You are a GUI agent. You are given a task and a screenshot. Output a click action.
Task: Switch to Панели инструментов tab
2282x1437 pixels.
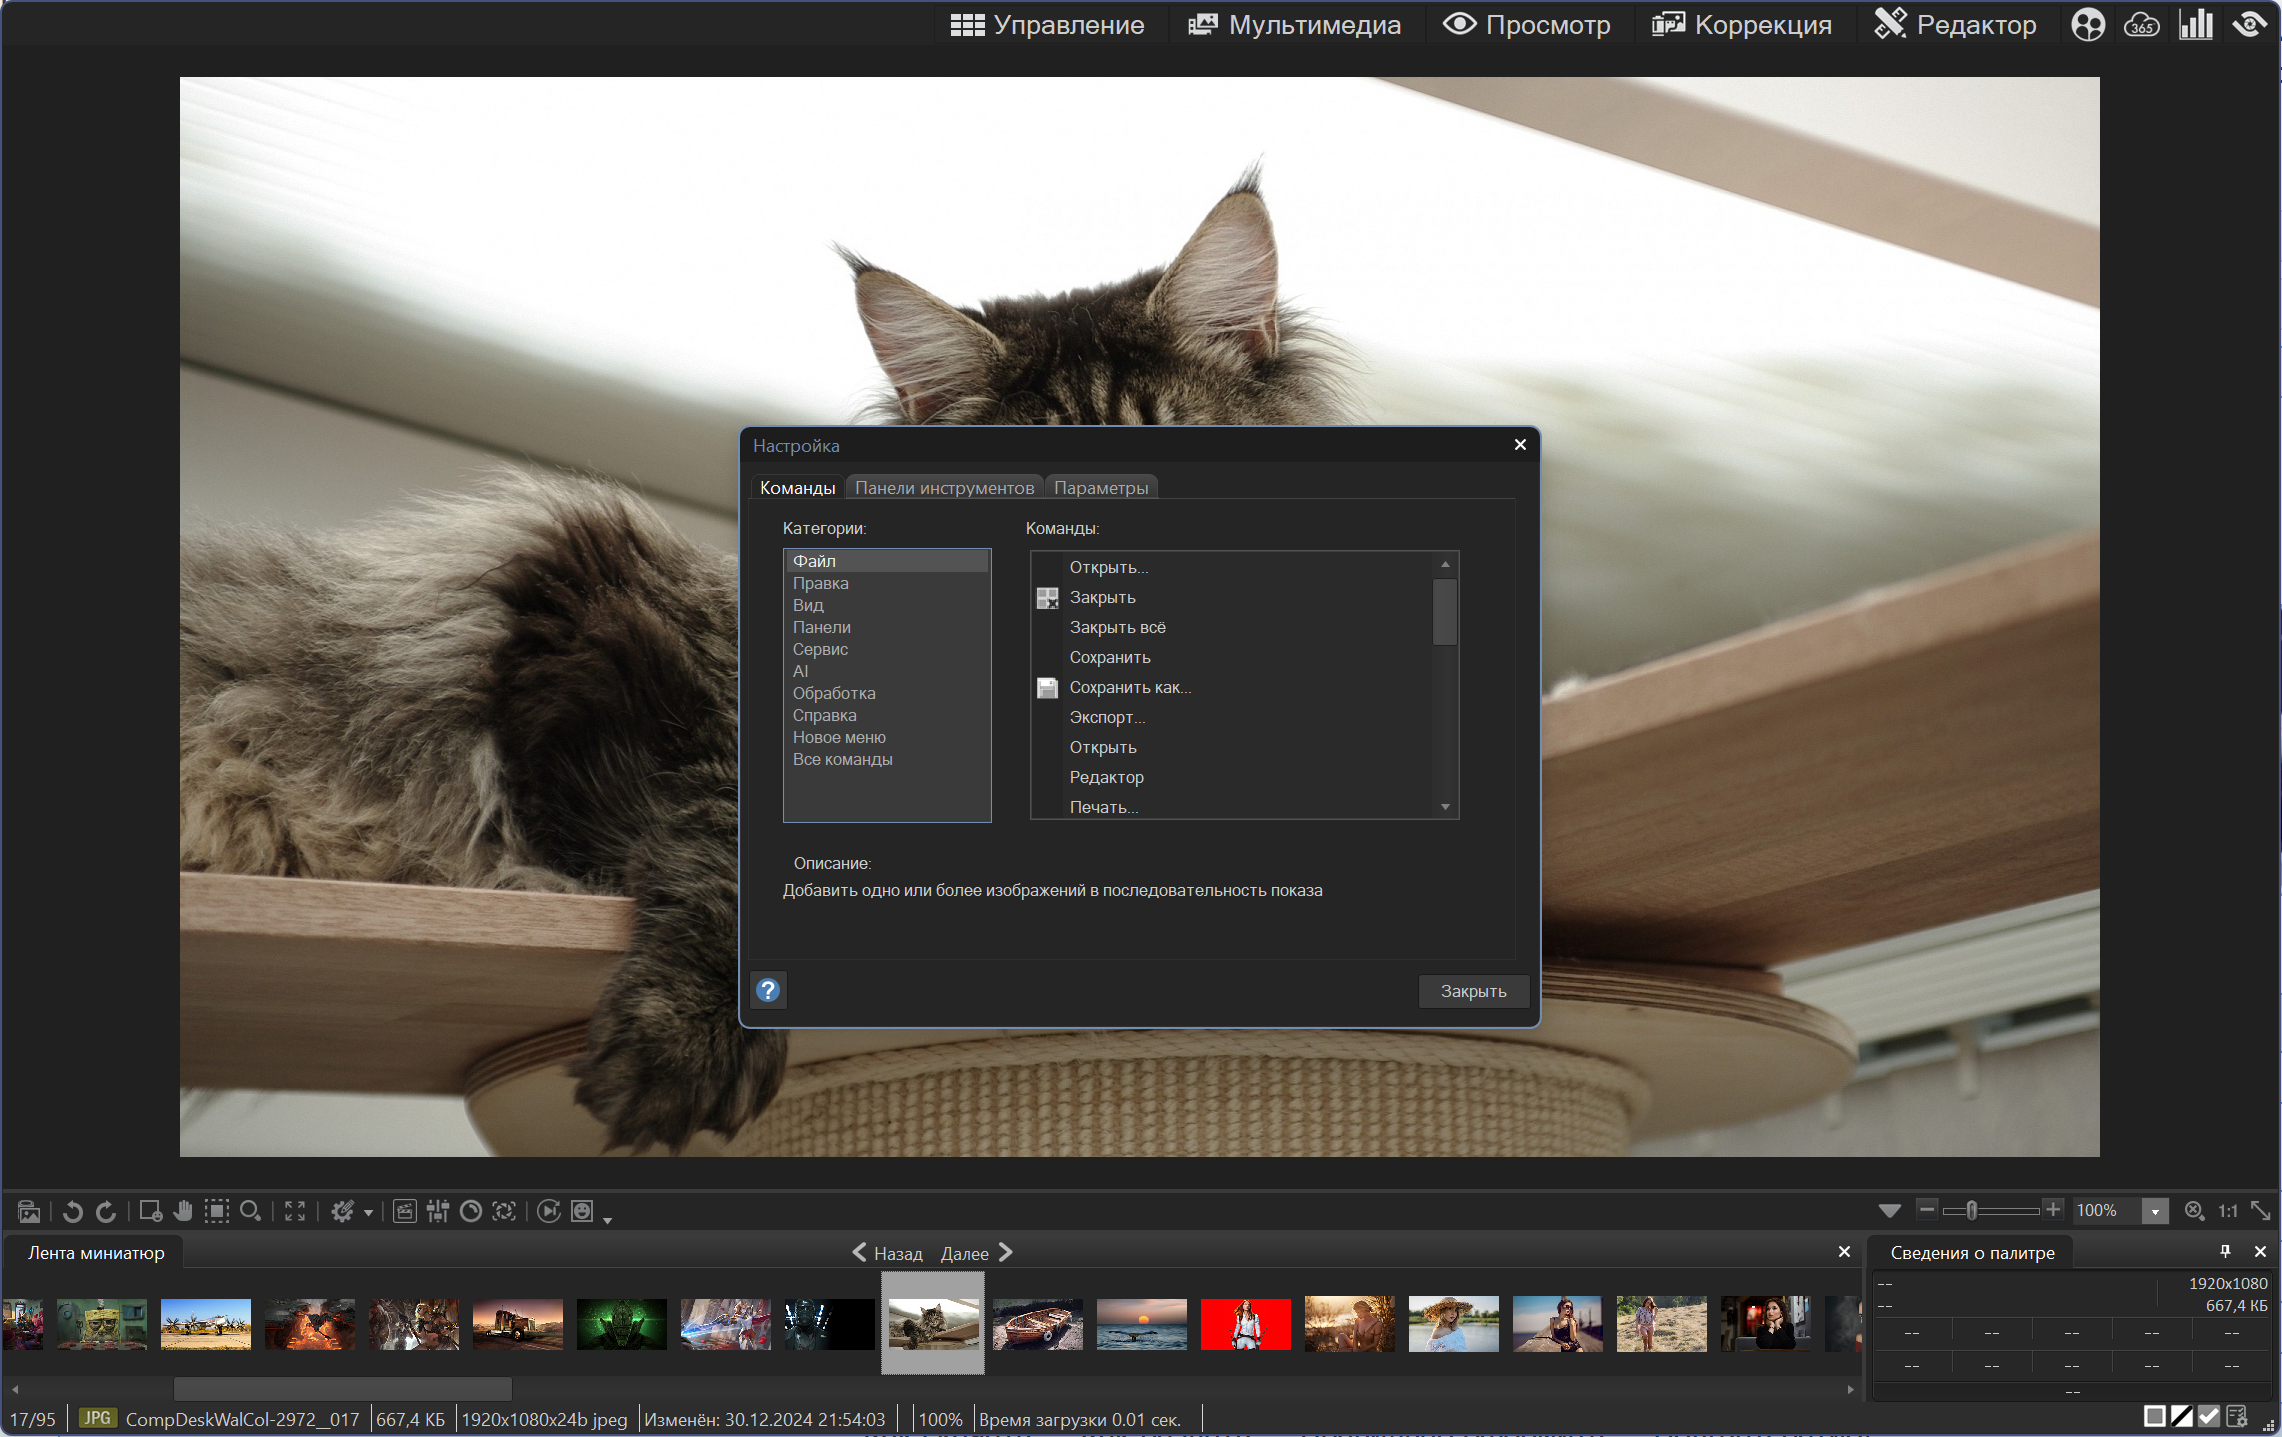pos(944,488)
